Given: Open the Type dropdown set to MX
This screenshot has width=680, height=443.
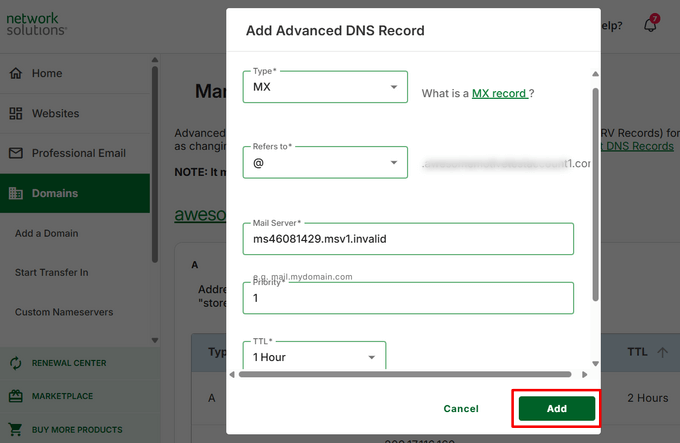Looking at the screenshot, I should [324, 87].
